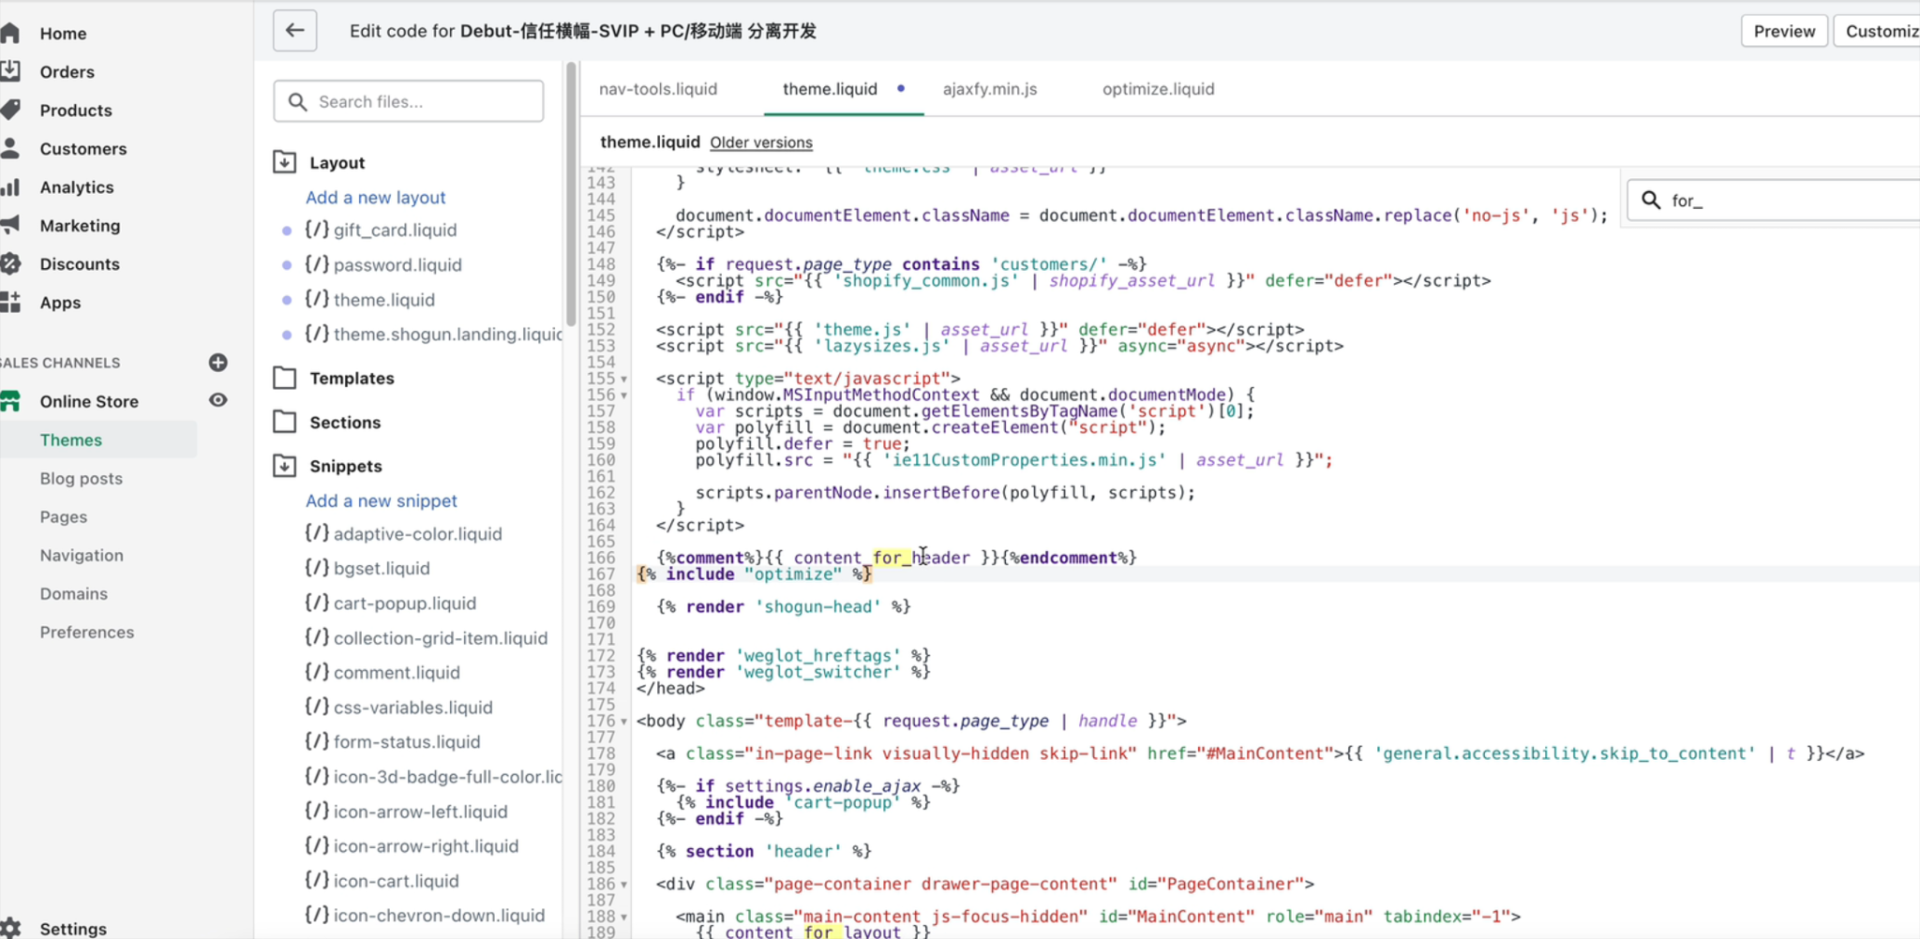Open the Older versions link

click(x=761, y=143)
